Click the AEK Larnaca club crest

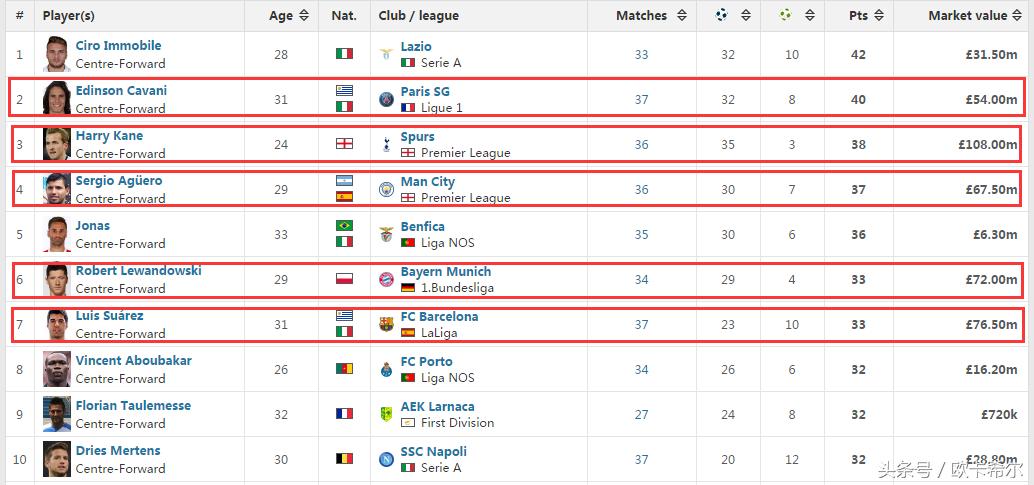386,414
